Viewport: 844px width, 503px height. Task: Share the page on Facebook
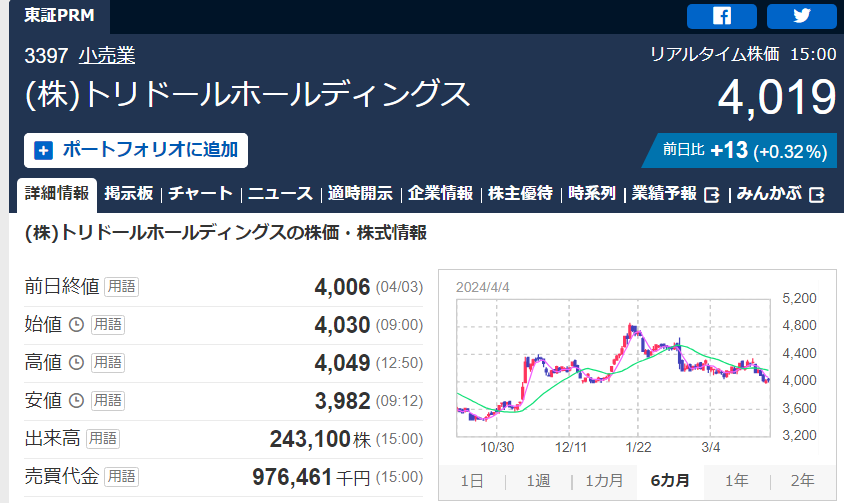click(721, 16)
